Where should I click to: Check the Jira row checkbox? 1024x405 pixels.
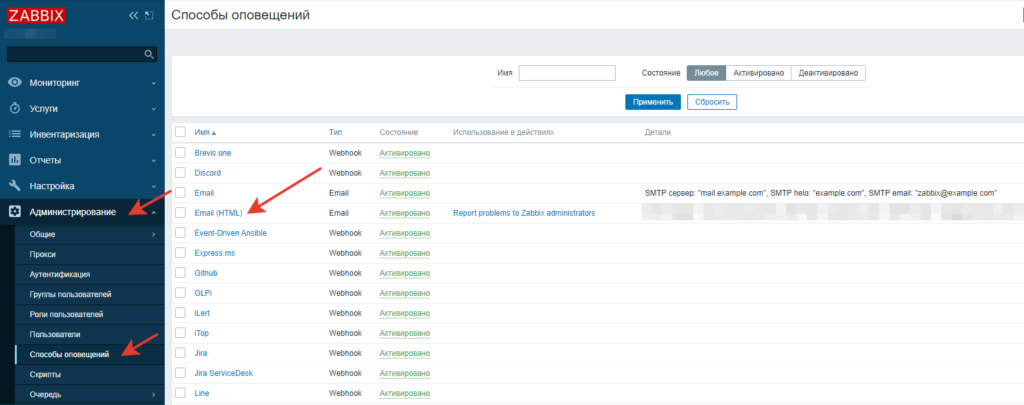(180, 353)
